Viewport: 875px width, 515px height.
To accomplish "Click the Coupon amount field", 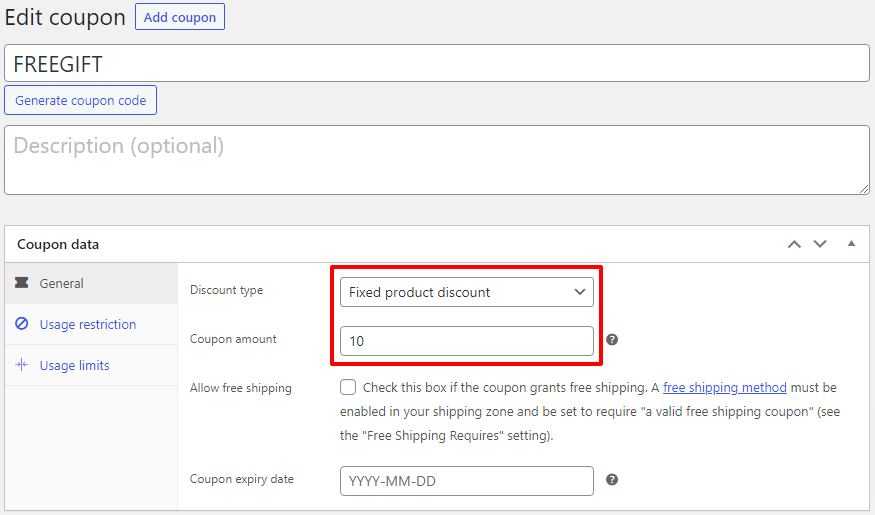I will tap(467, 341).
